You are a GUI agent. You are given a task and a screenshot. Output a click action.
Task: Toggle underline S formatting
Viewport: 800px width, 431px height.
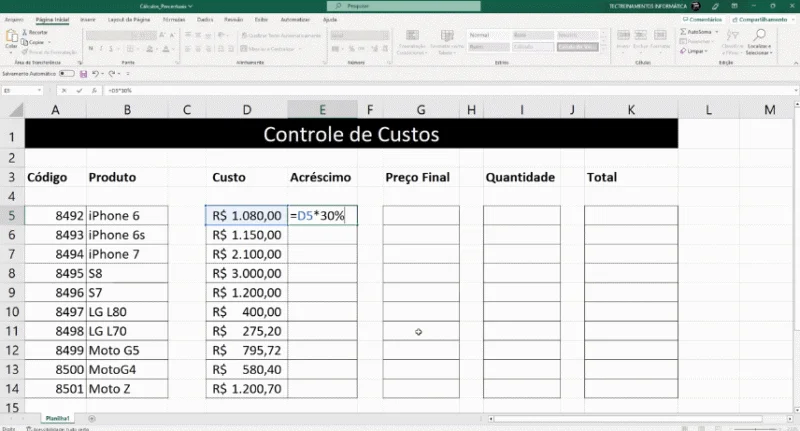click(111, 49)
